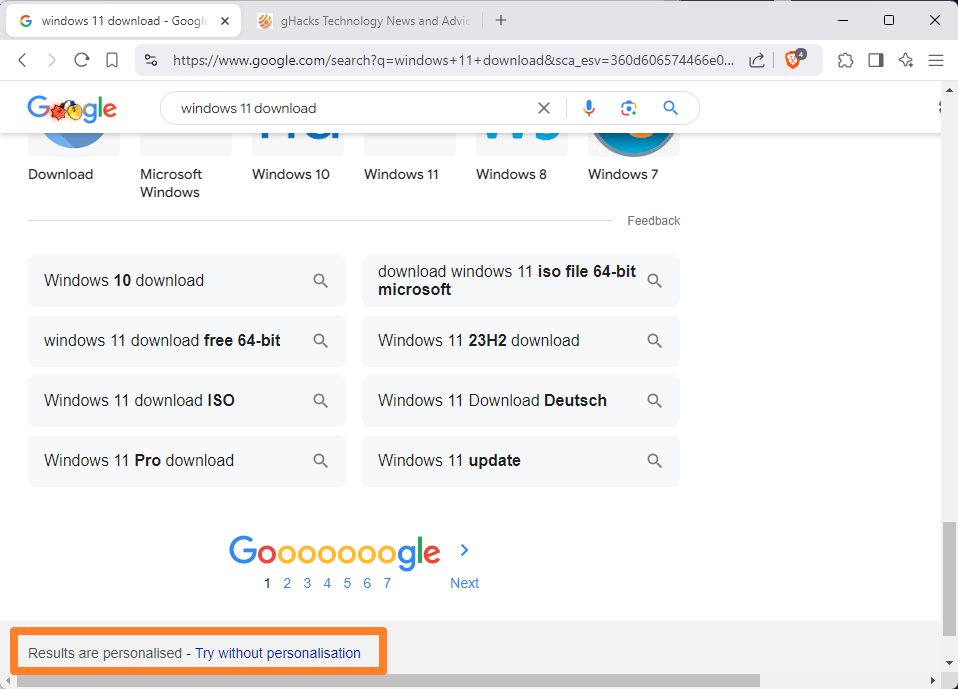Click magnifier beside Windows 11 Download Deutsch
The width and height of the screenshot is (958, 689).
pos(654,400)
